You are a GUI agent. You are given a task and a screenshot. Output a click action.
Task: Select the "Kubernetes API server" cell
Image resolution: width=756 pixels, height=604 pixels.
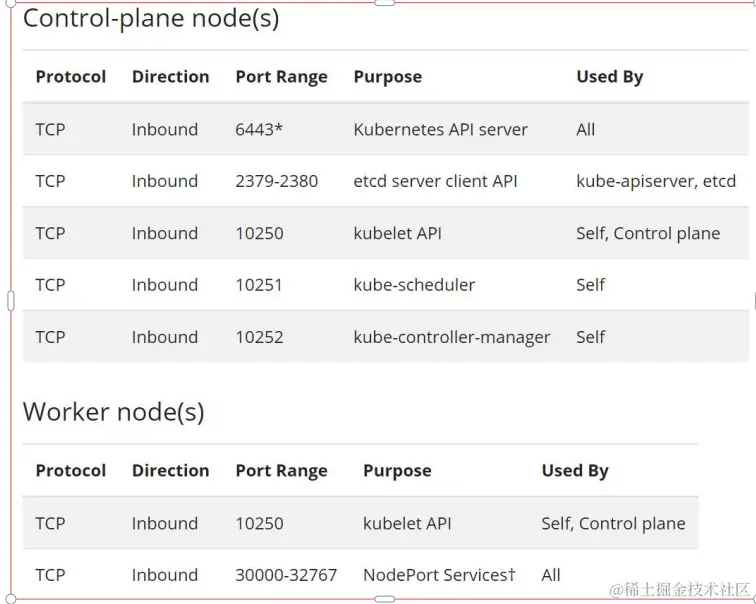coord(440,129)
